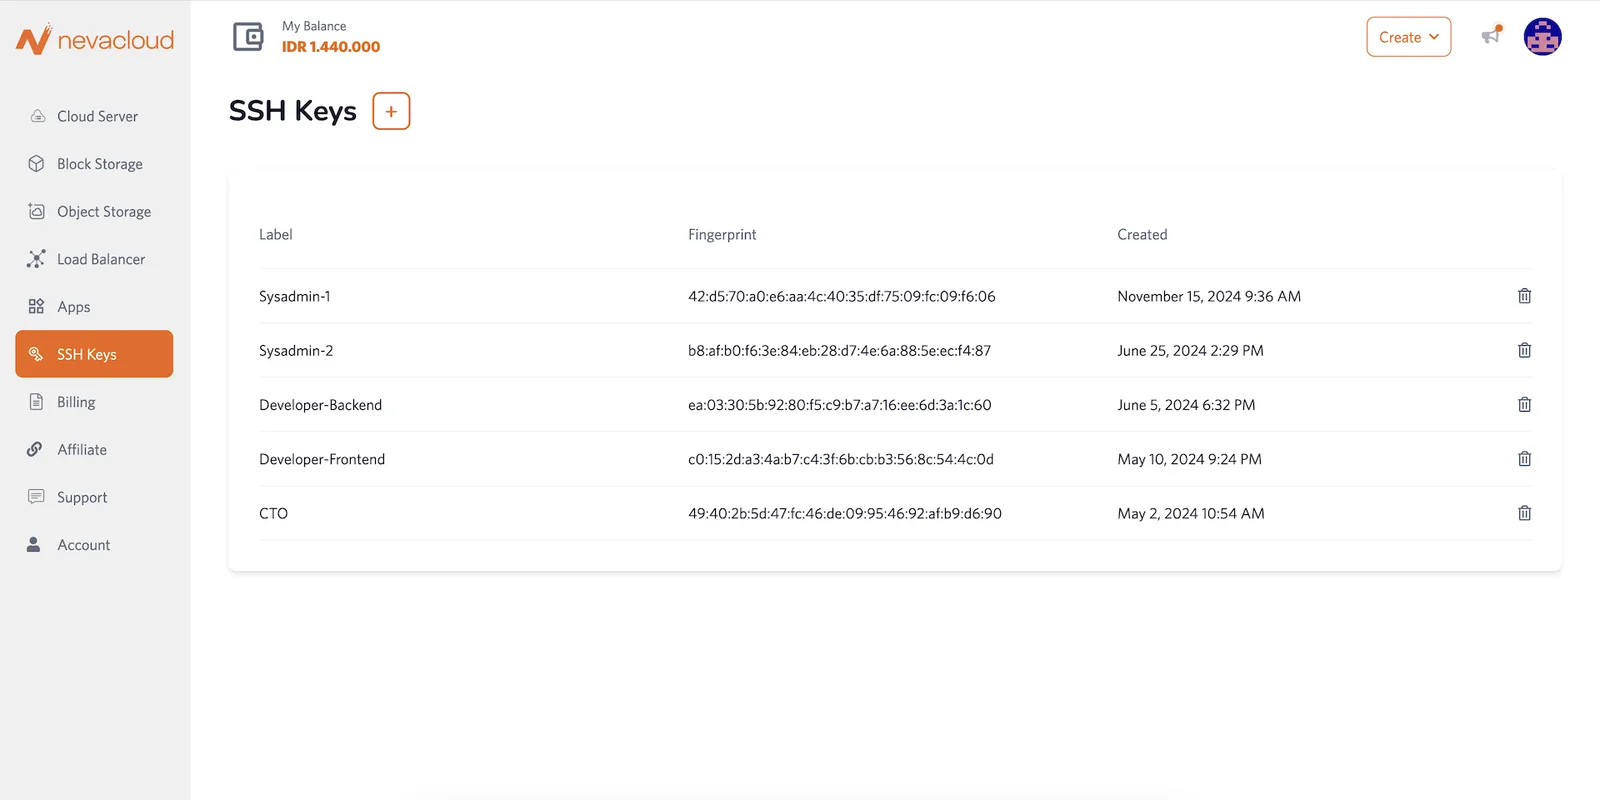Click trash icon for CTO key
Screen dimensions: 1600x800
pos(1524,513)
